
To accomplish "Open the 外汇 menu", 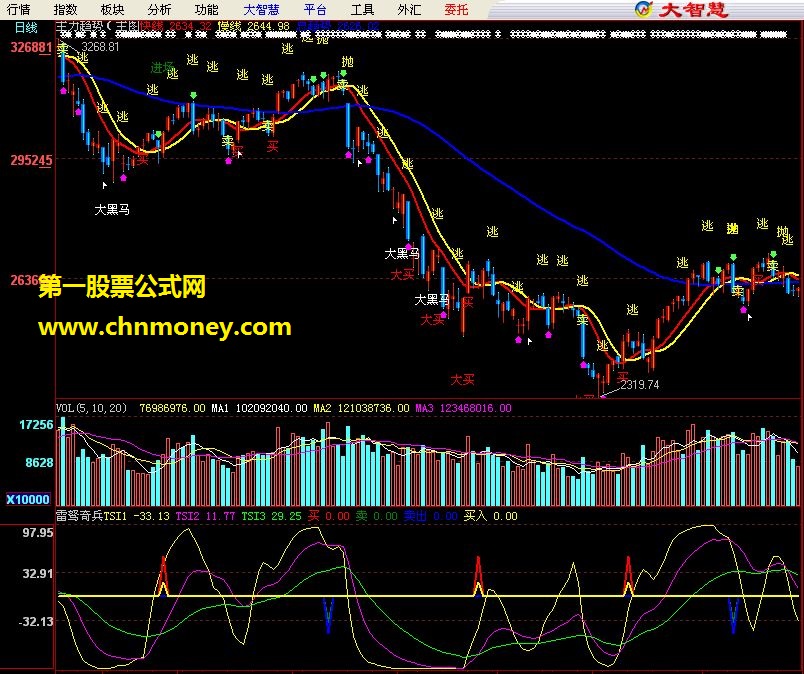I will (x=409, y=9).
